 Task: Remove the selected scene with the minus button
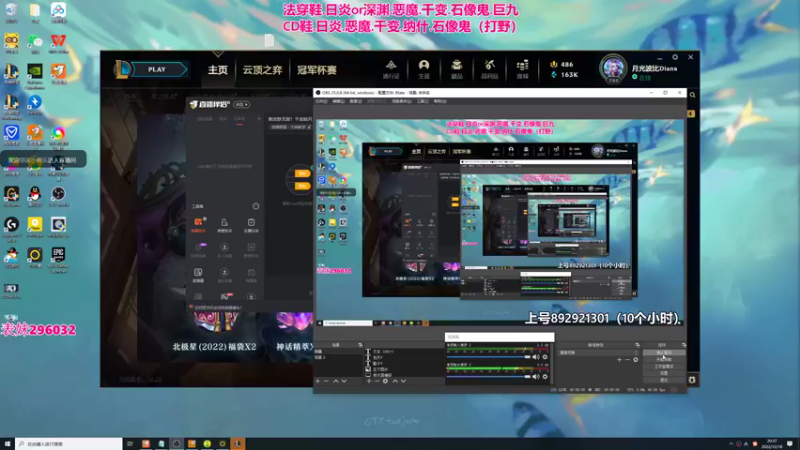326,381
